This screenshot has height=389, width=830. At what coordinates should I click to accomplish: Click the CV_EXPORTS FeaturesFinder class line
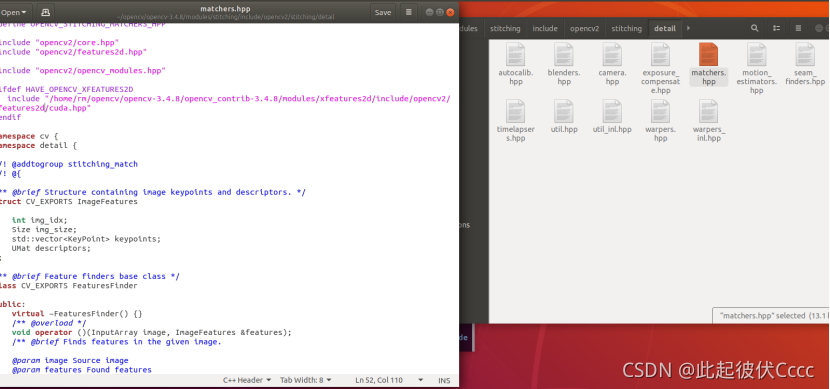coord(69,286)
